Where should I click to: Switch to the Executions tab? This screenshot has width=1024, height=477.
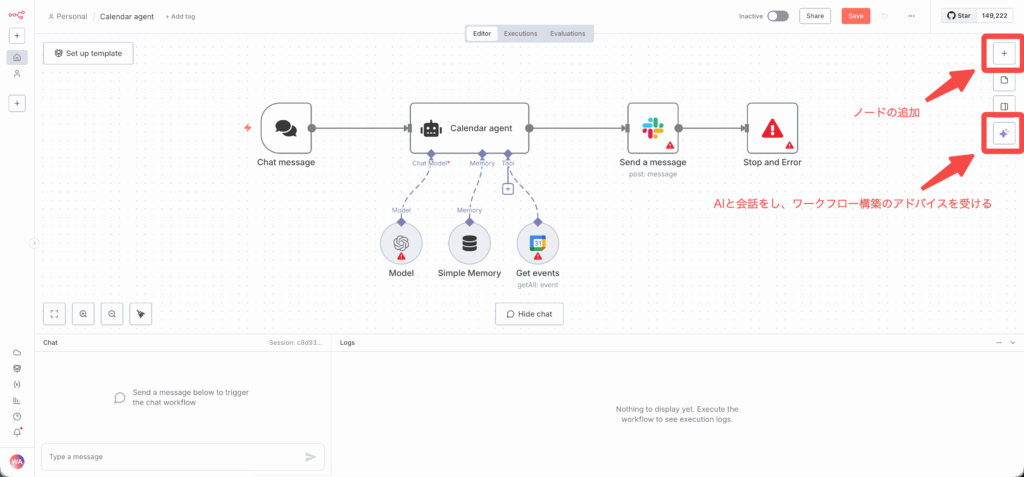click(520, 33)
